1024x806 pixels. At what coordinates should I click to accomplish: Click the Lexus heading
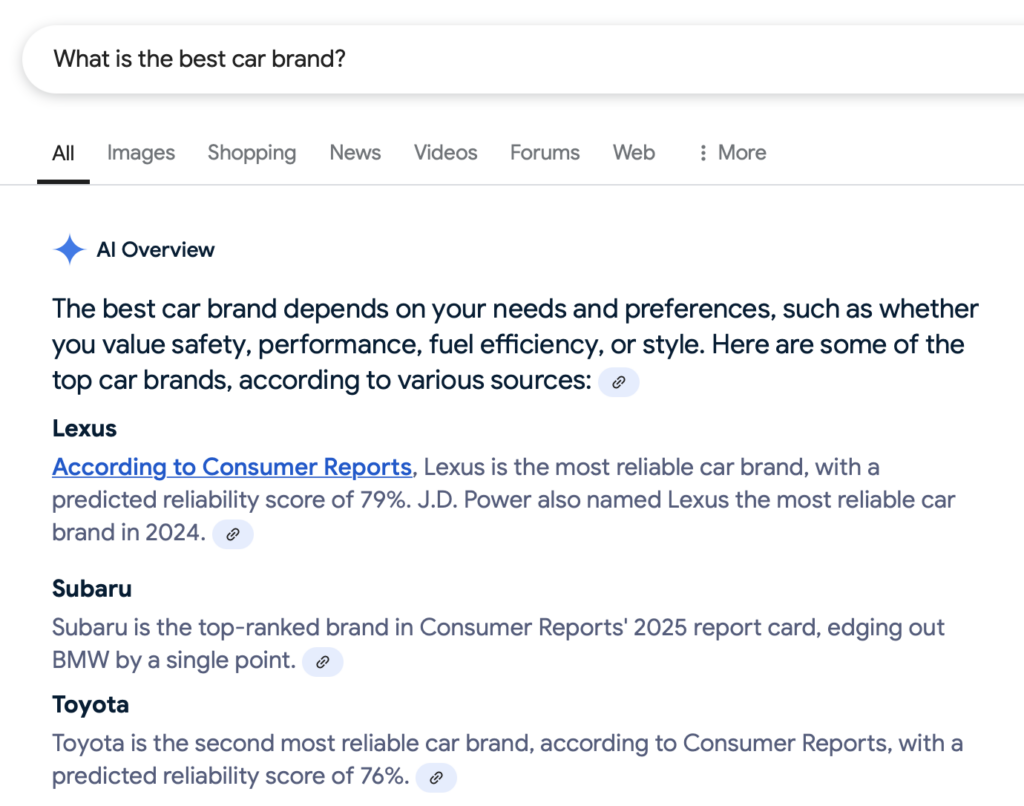[x=84, y=428]
